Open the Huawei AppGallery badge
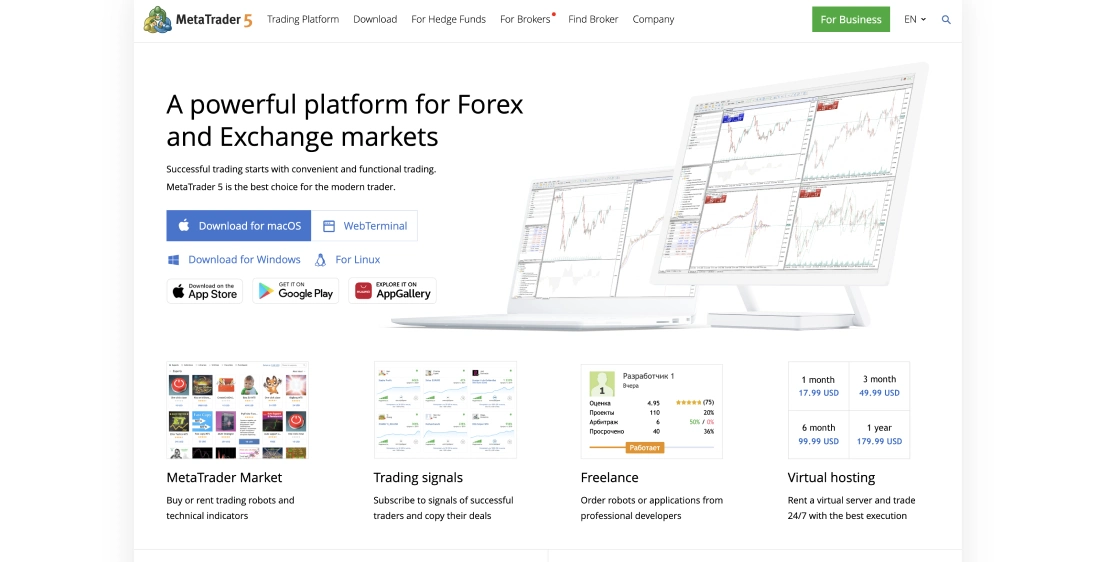The image size is (1098, 562). pyautogui.click(x=392, y=291)
